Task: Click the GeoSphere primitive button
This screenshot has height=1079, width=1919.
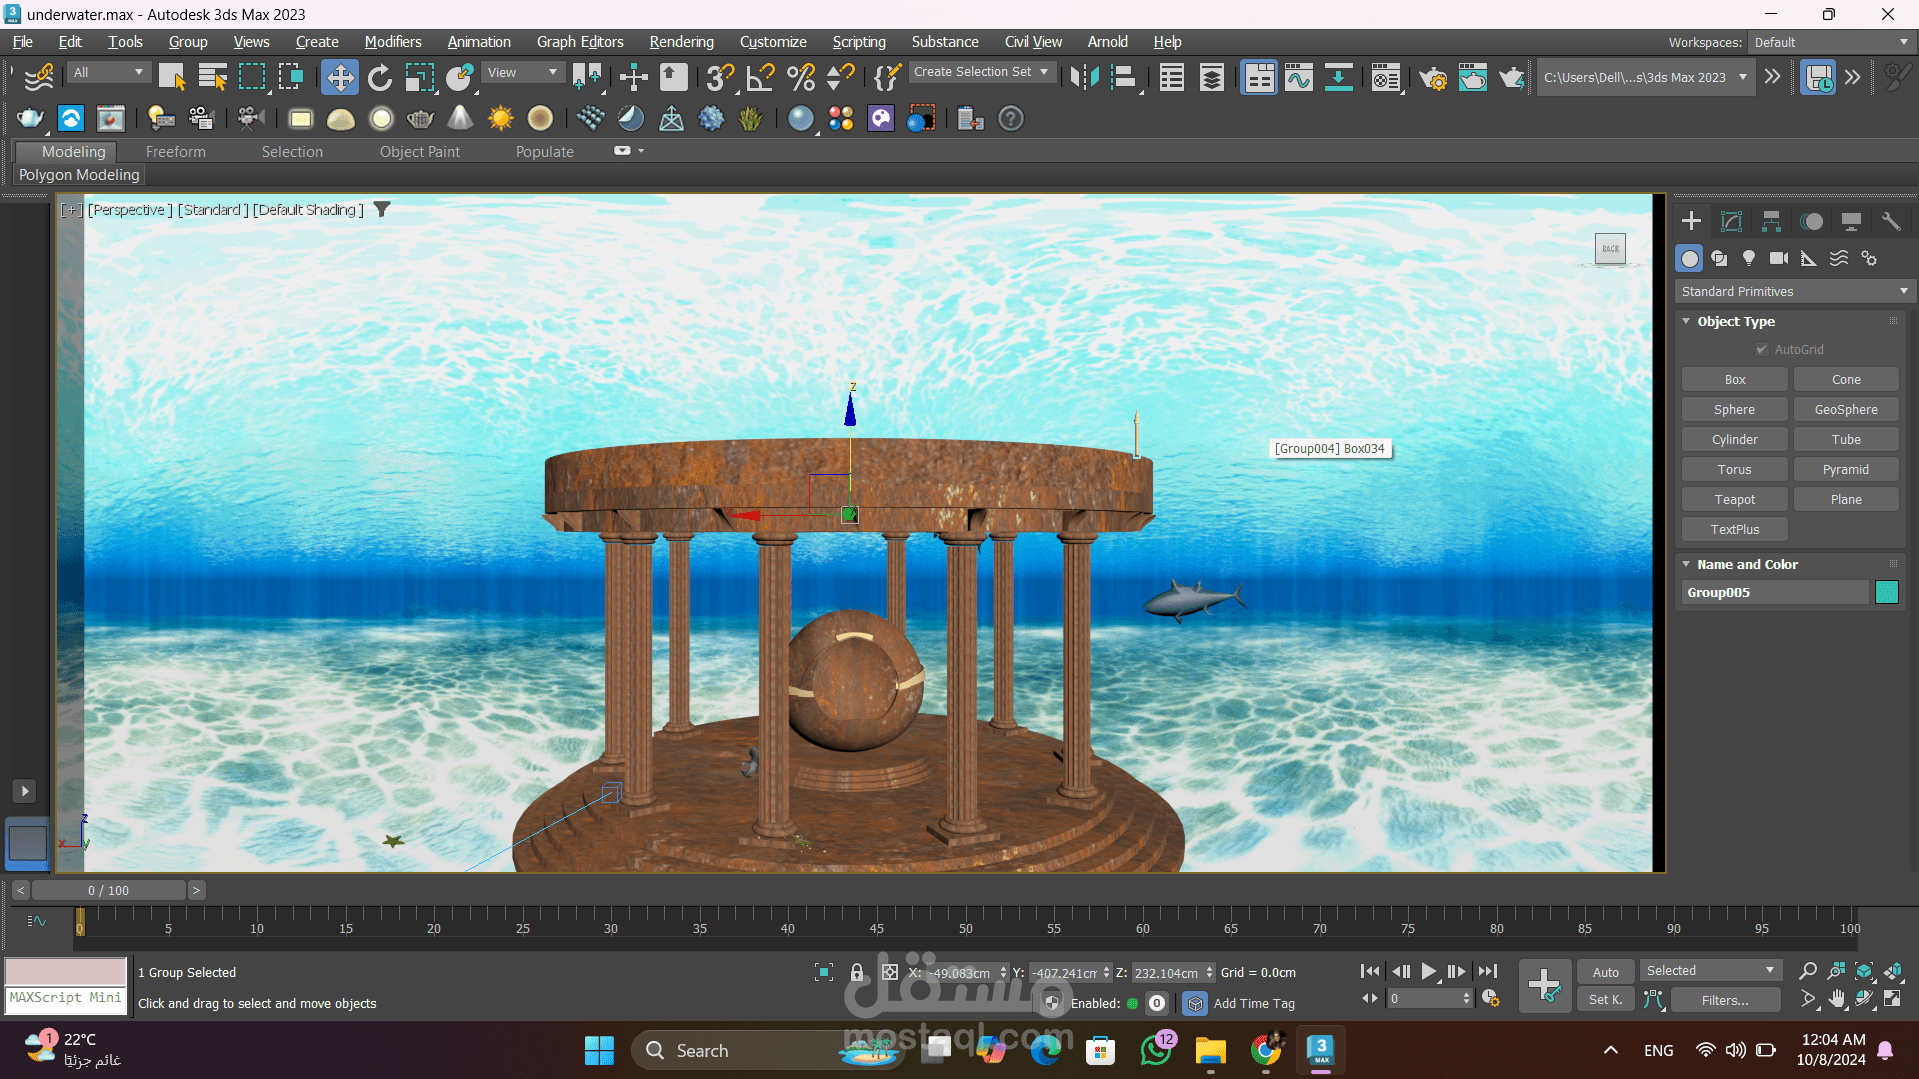Action: click(1845, 409)
